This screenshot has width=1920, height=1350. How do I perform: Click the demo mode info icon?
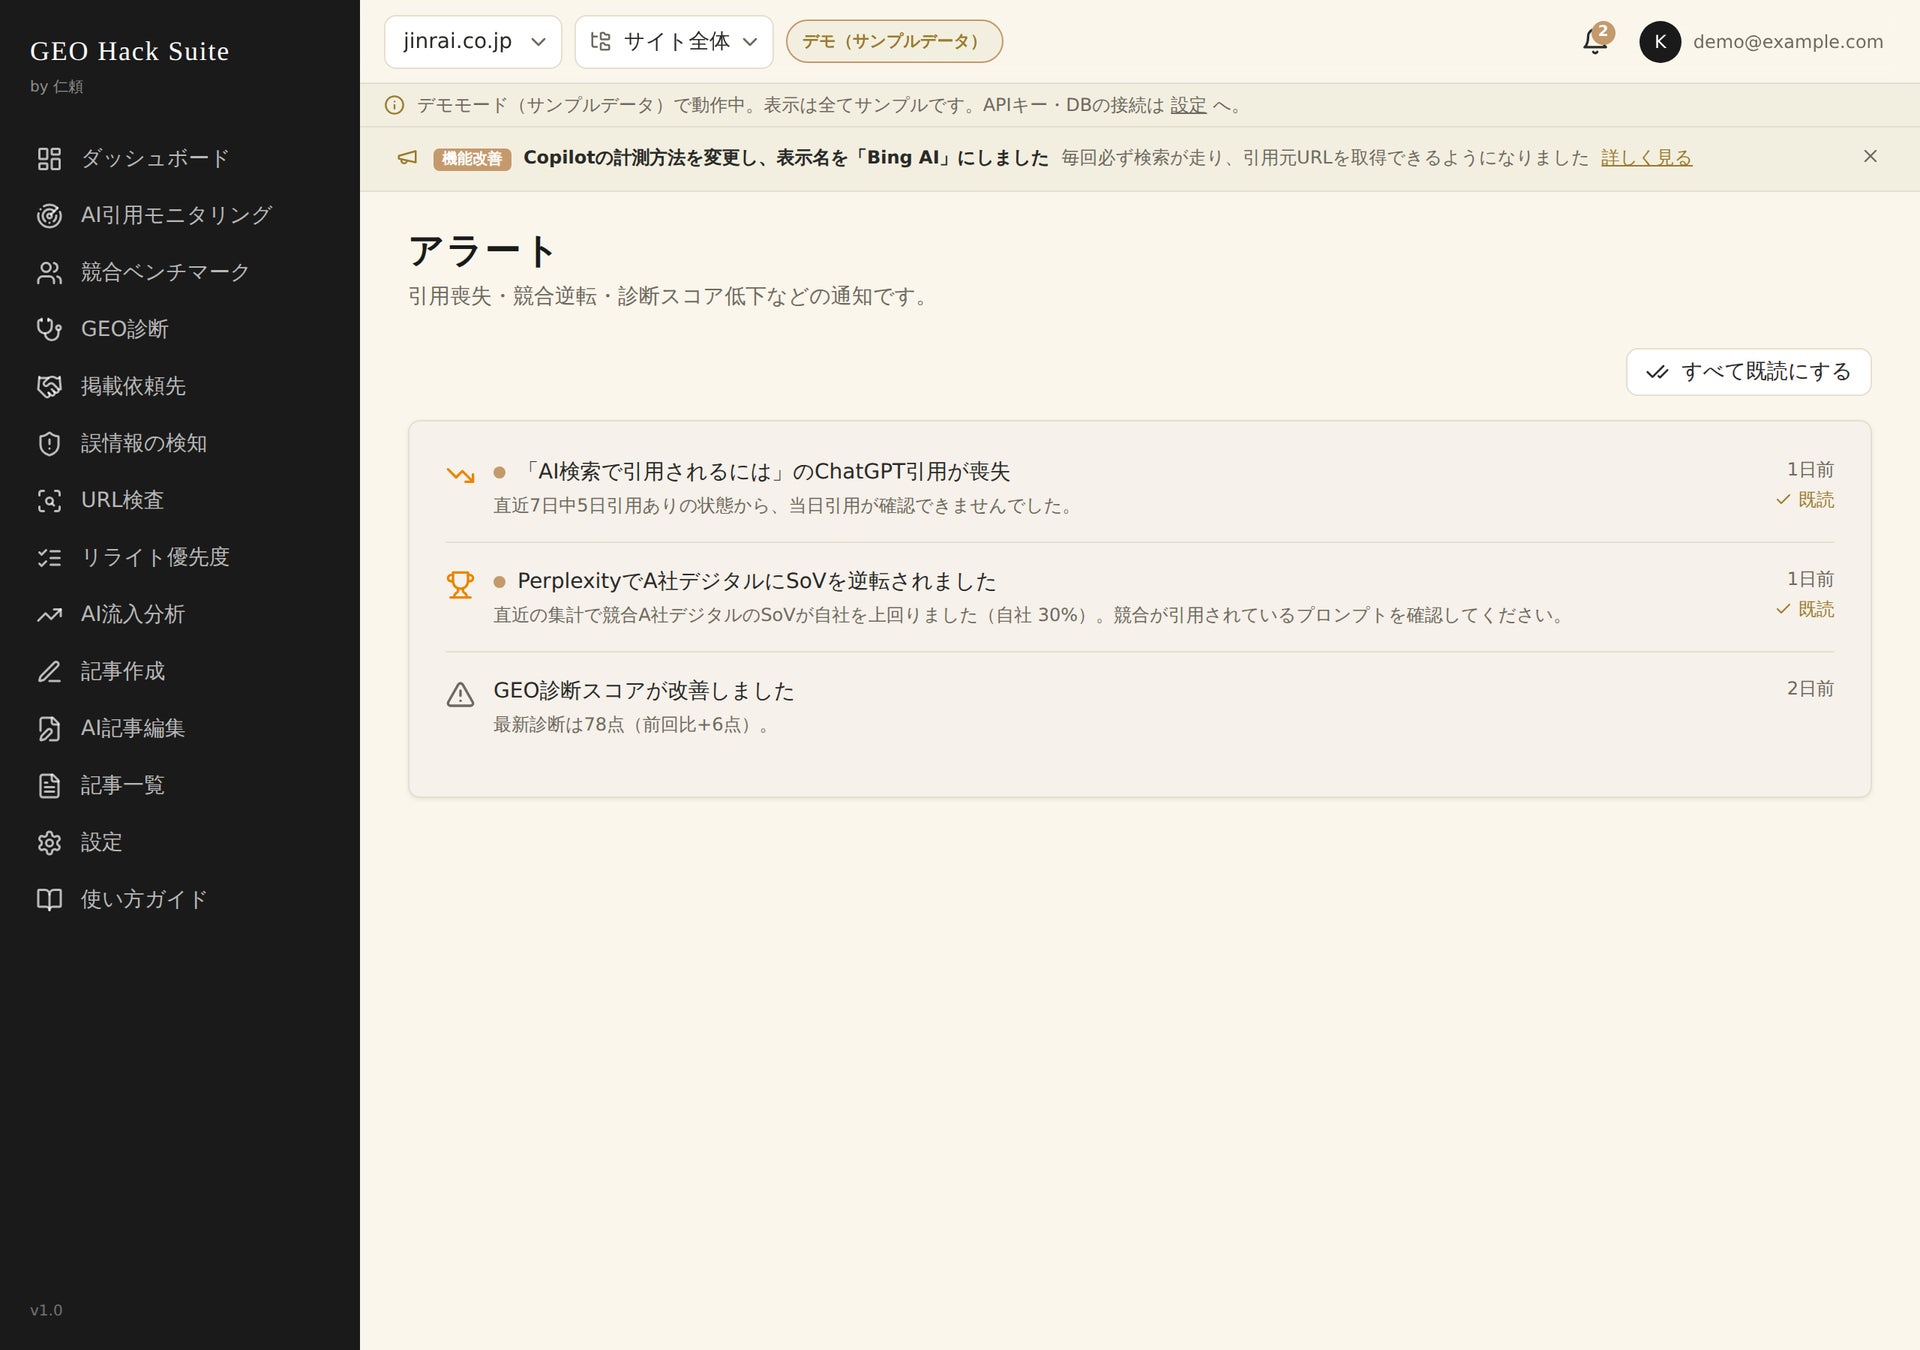(395, 105)
